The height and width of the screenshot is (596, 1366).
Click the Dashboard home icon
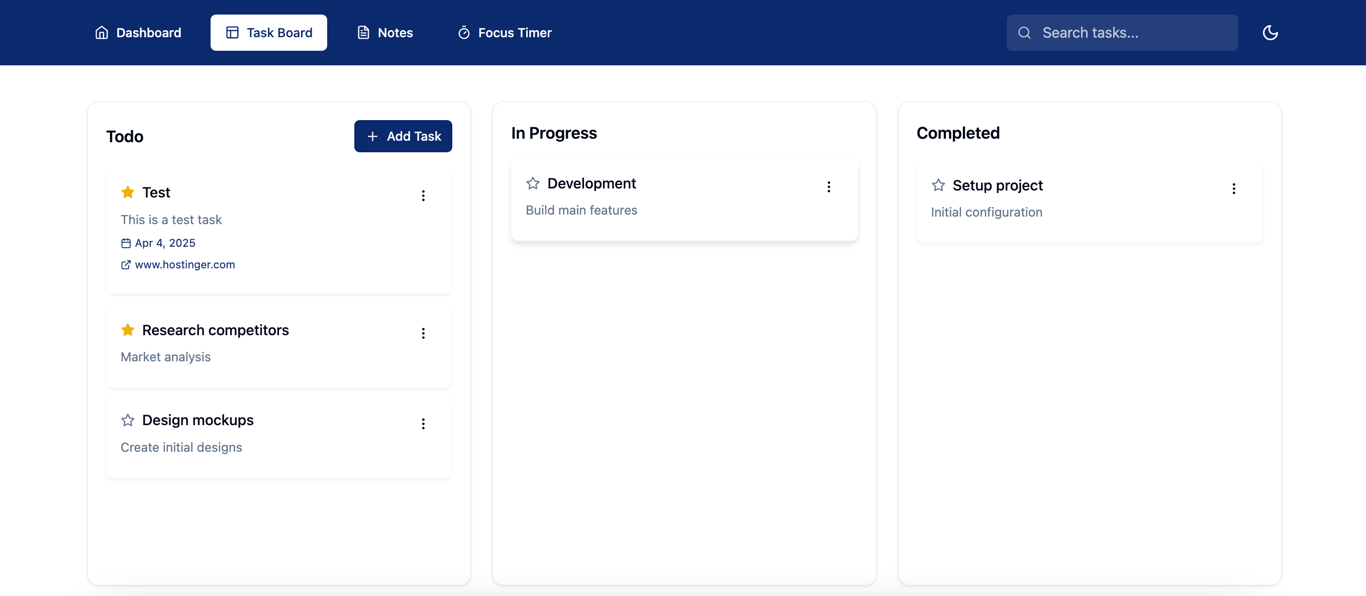coord(101,32)
